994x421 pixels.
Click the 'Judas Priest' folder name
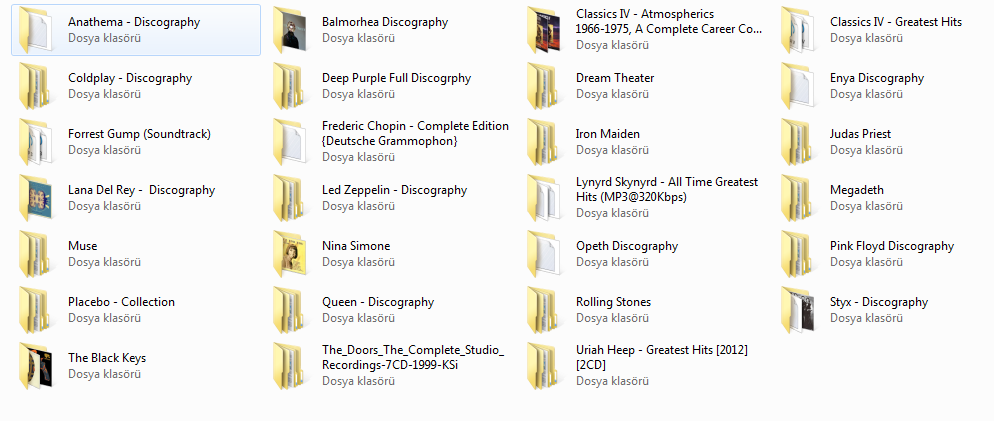point(860,134)
